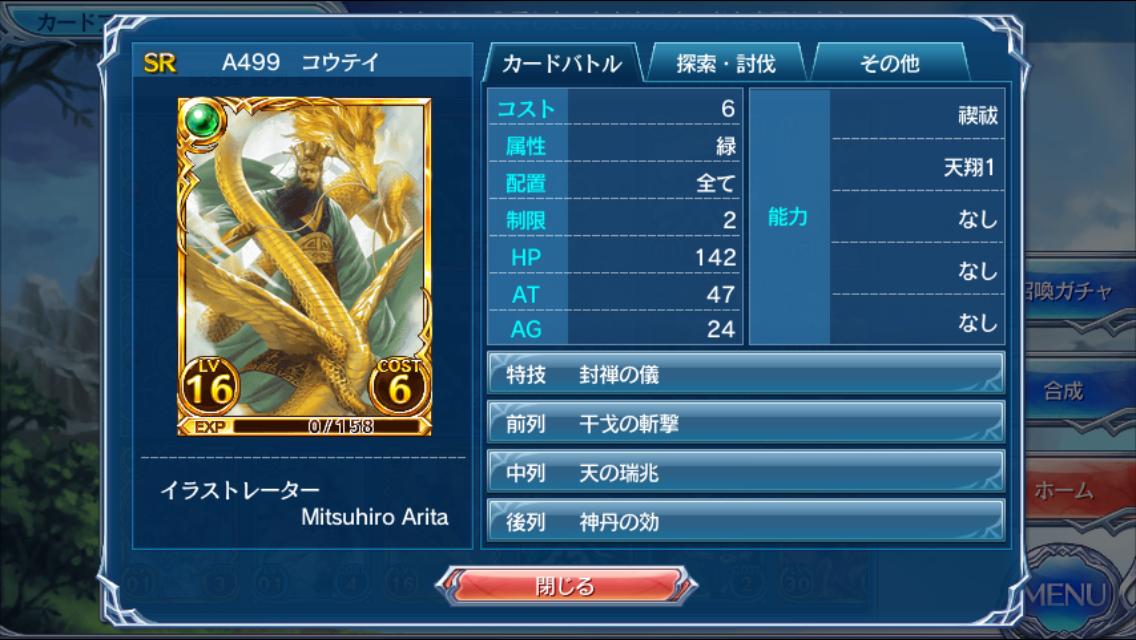This screenshot has height=640, width=1136.
Task: Click the EXP 0/158 progress bar
Action: click(x=304, y=426)
